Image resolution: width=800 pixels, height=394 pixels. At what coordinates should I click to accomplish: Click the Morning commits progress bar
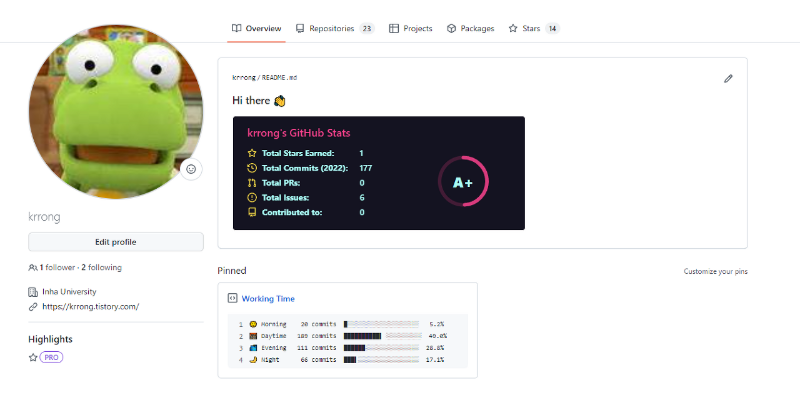(x=381, y=324)
